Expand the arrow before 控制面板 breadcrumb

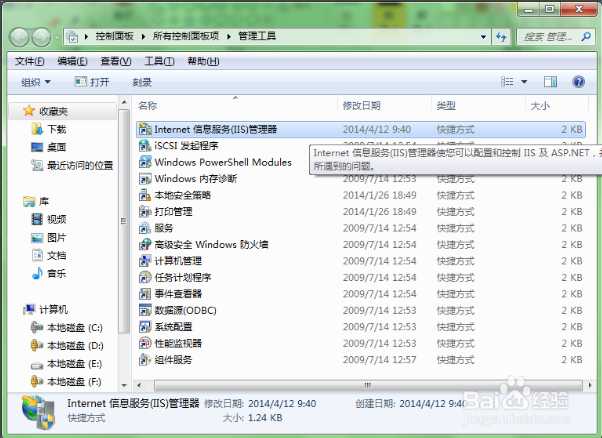[86, 36]
